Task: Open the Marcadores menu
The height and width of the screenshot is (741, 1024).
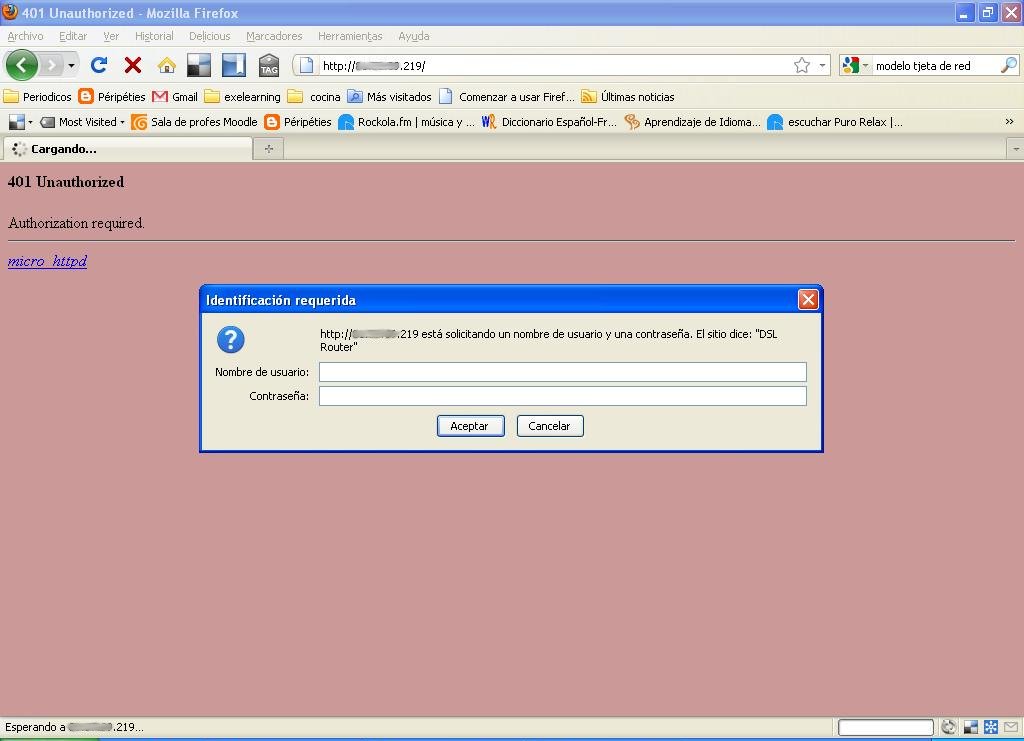Action: [x=274, y=36]
